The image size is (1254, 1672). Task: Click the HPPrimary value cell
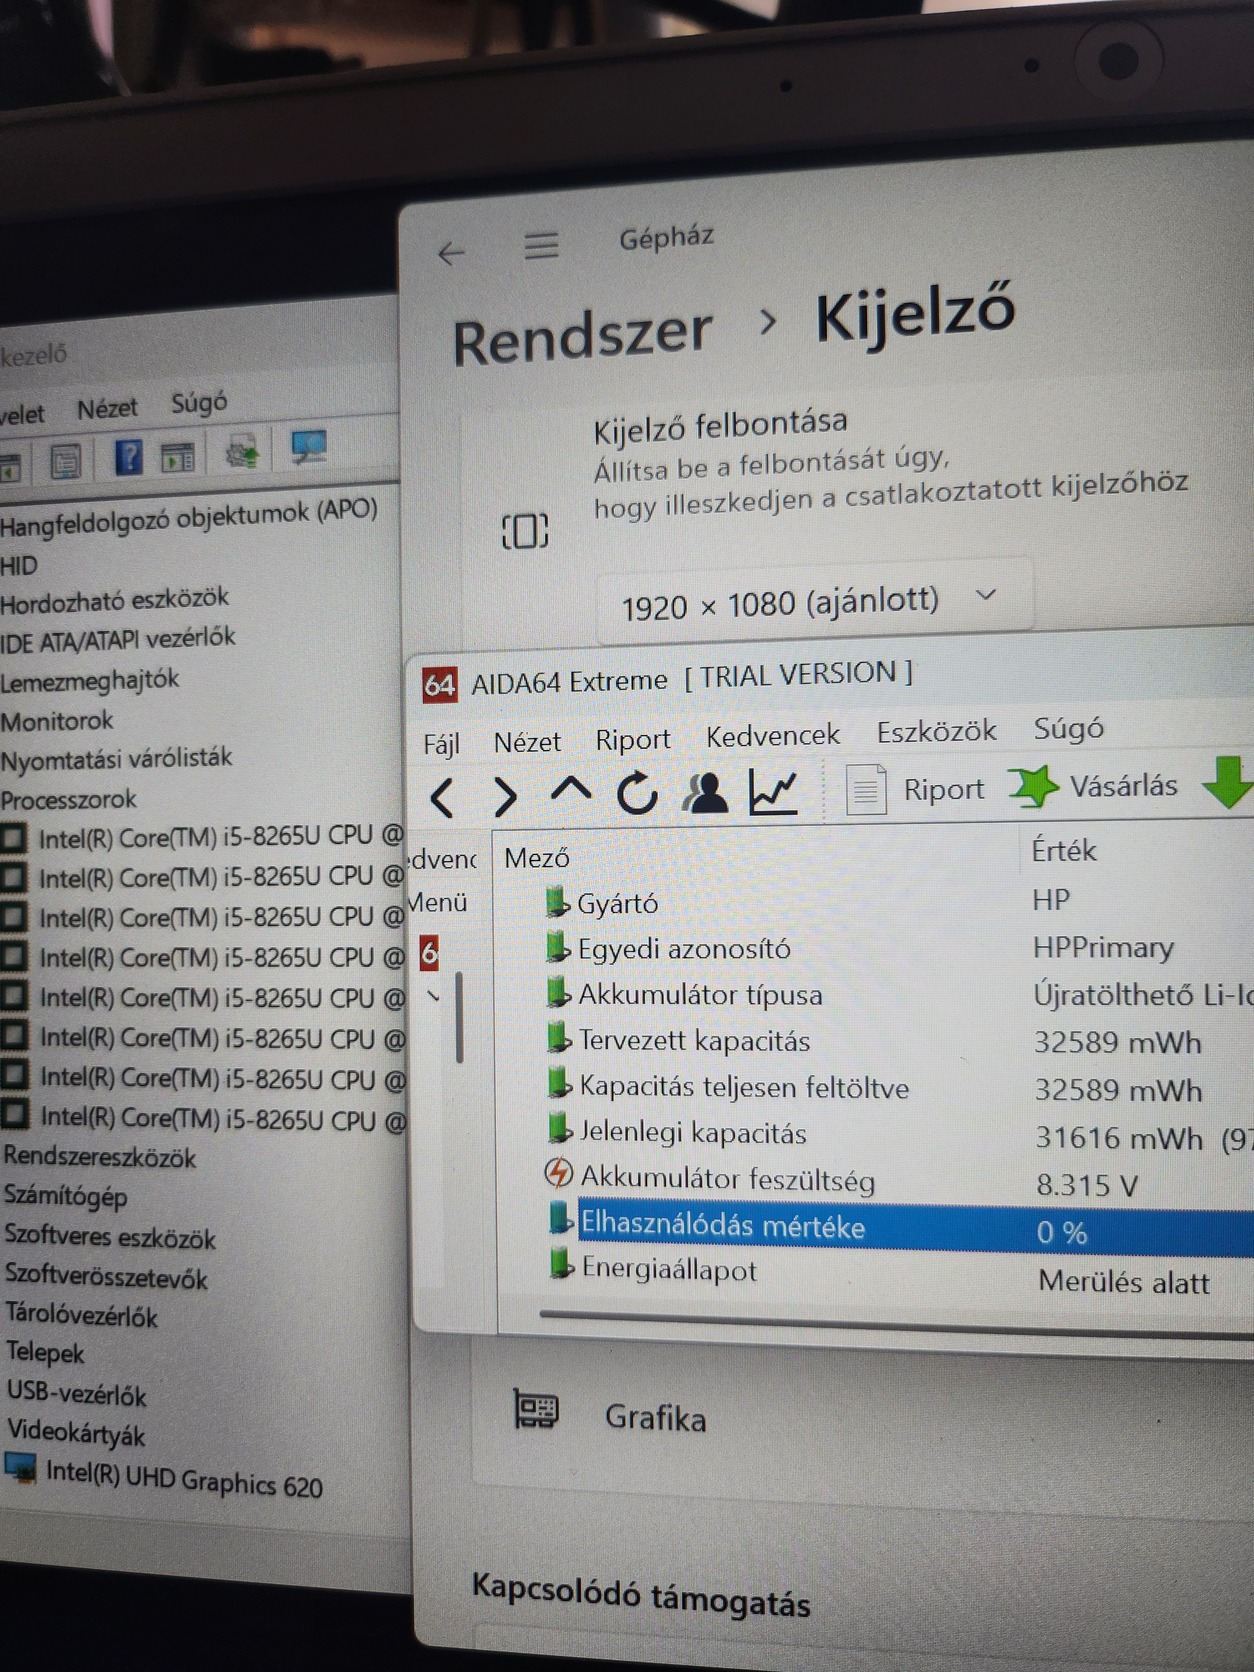tap(1103, 946)
